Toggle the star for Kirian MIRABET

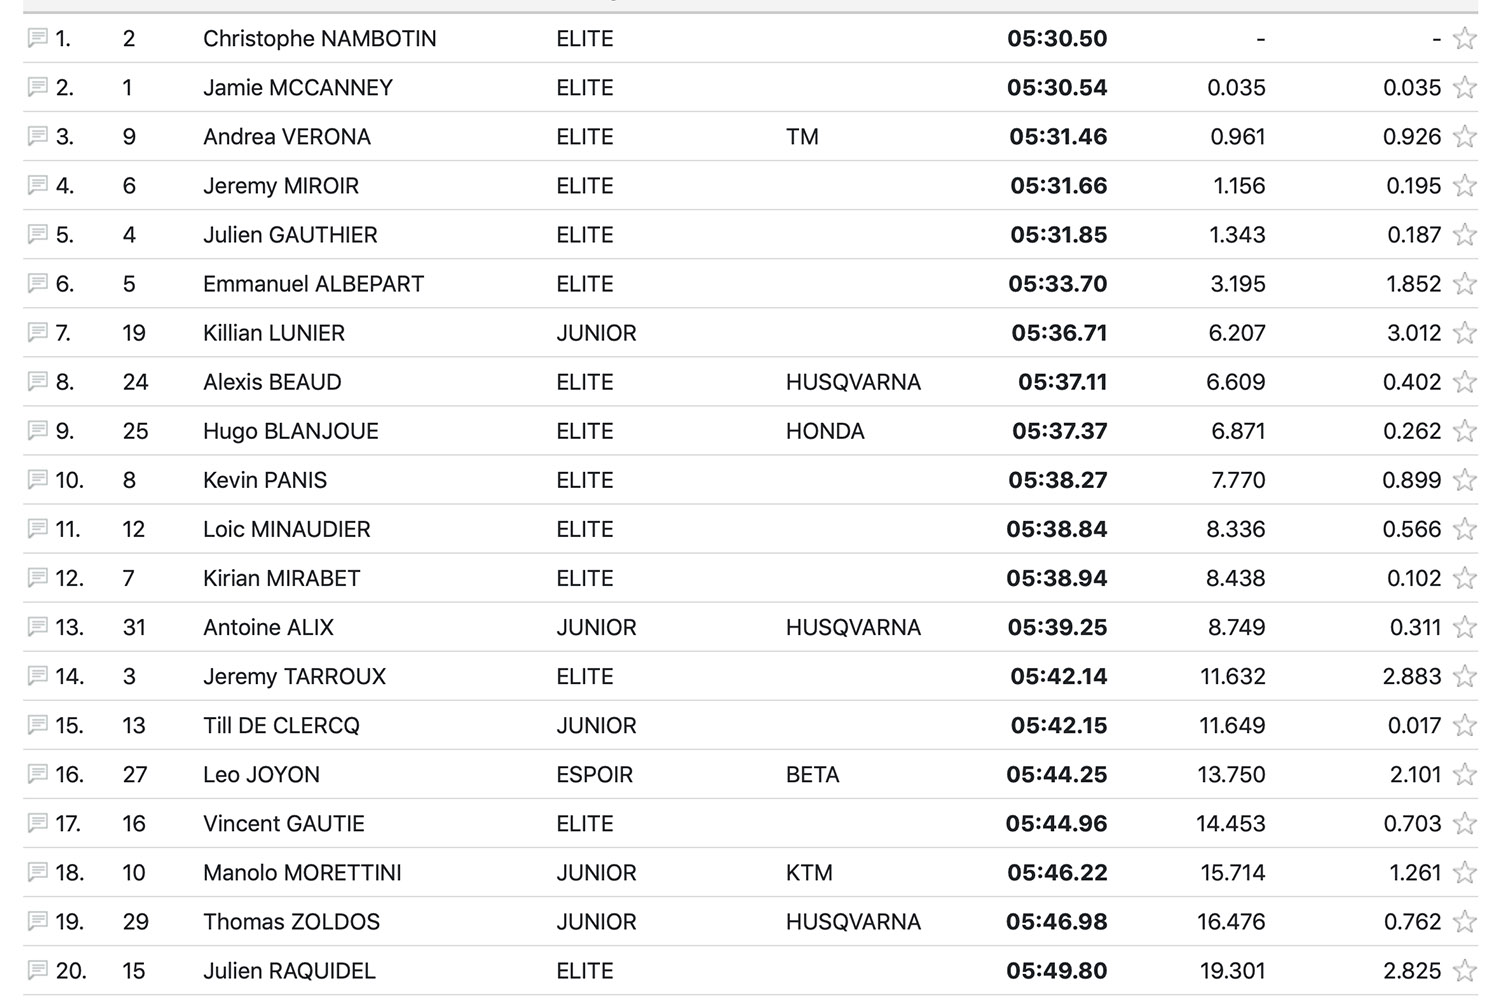[1465, 578]
